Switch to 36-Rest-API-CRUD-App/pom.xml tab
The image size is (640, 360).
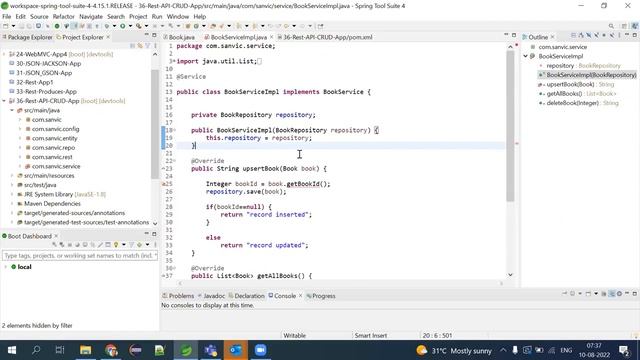pos(328,37)
